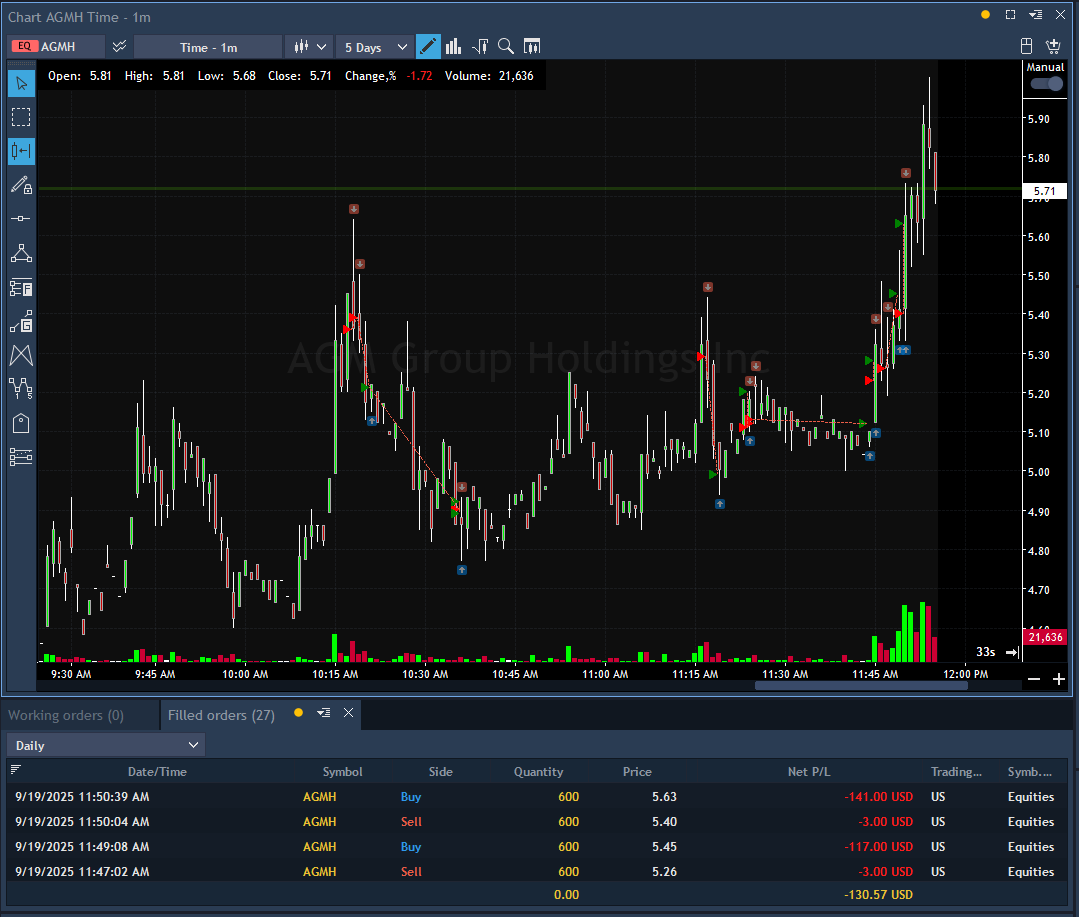This screenshot has width=1079, height=917.
Task: Open the chart table data window icon
Action: click(x=532, y=46)
